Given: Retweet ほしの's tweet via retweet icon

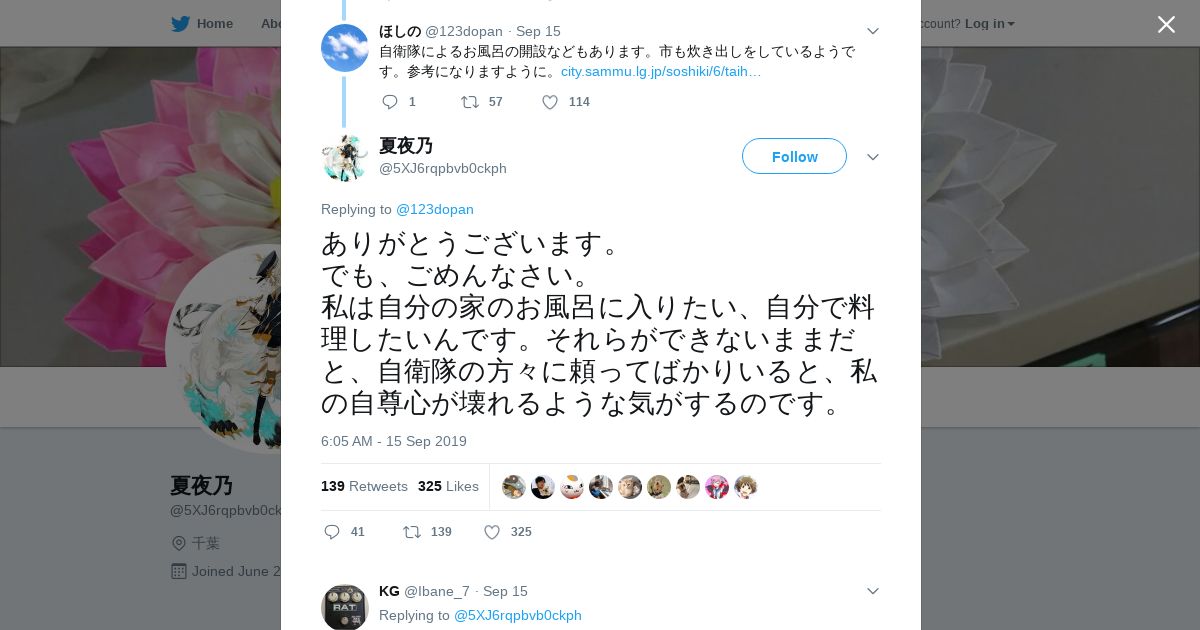Looking at the screenshot, I should click(x=469, y=102).
